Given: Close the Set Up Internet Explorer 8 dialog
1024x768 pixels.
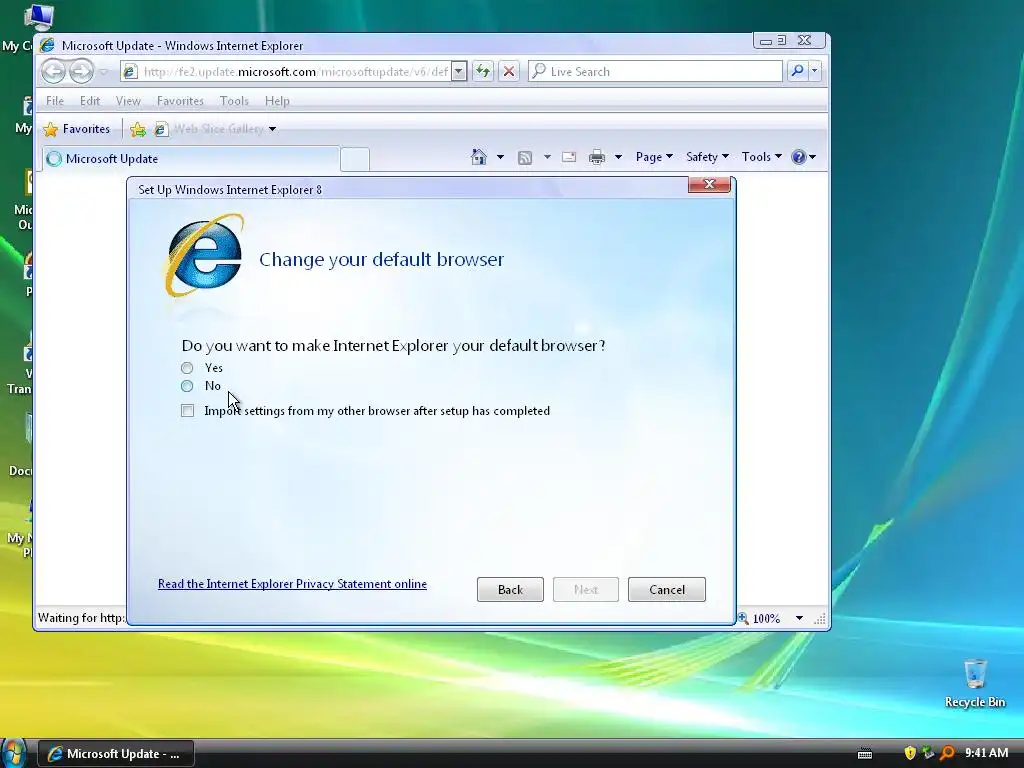Looking at the screenshot, I should [x=709, y=184].
